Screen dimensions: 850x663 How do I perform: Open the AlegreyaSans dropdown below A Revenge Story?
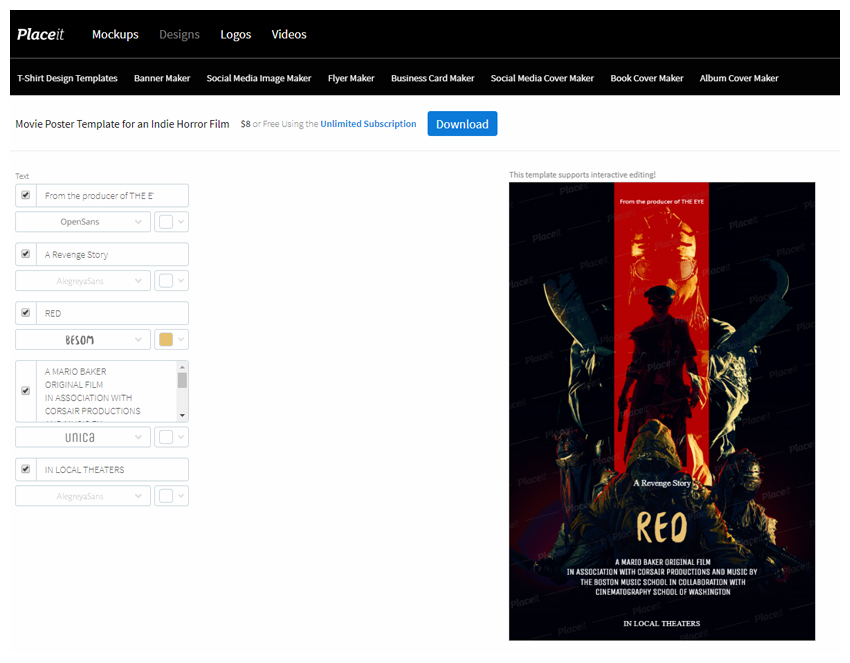(x=82, y=280)
